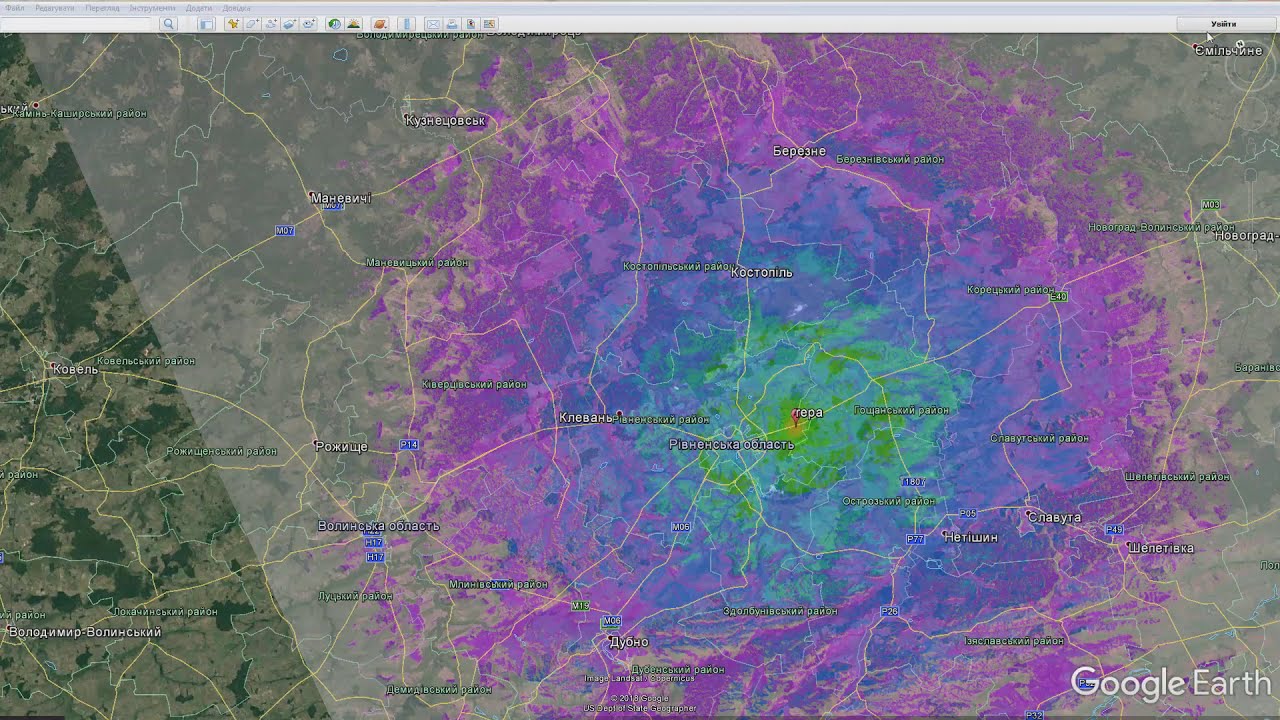Open the Перегляд menu
Viewport: 1280px width, 720px height.
pos(102,8)
